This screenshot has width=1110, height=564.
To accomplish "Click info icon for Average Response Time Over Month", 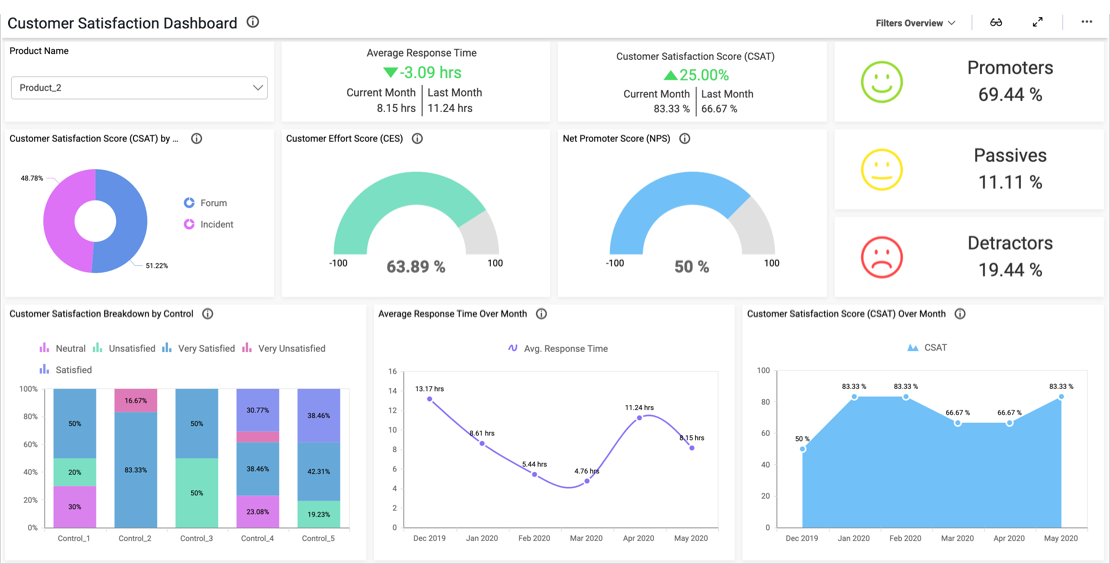I will point(542,314).
